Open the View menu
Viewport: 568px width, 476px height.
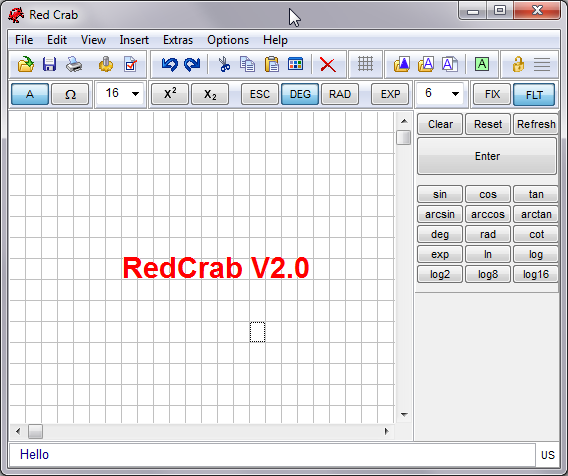pos(93,40)
